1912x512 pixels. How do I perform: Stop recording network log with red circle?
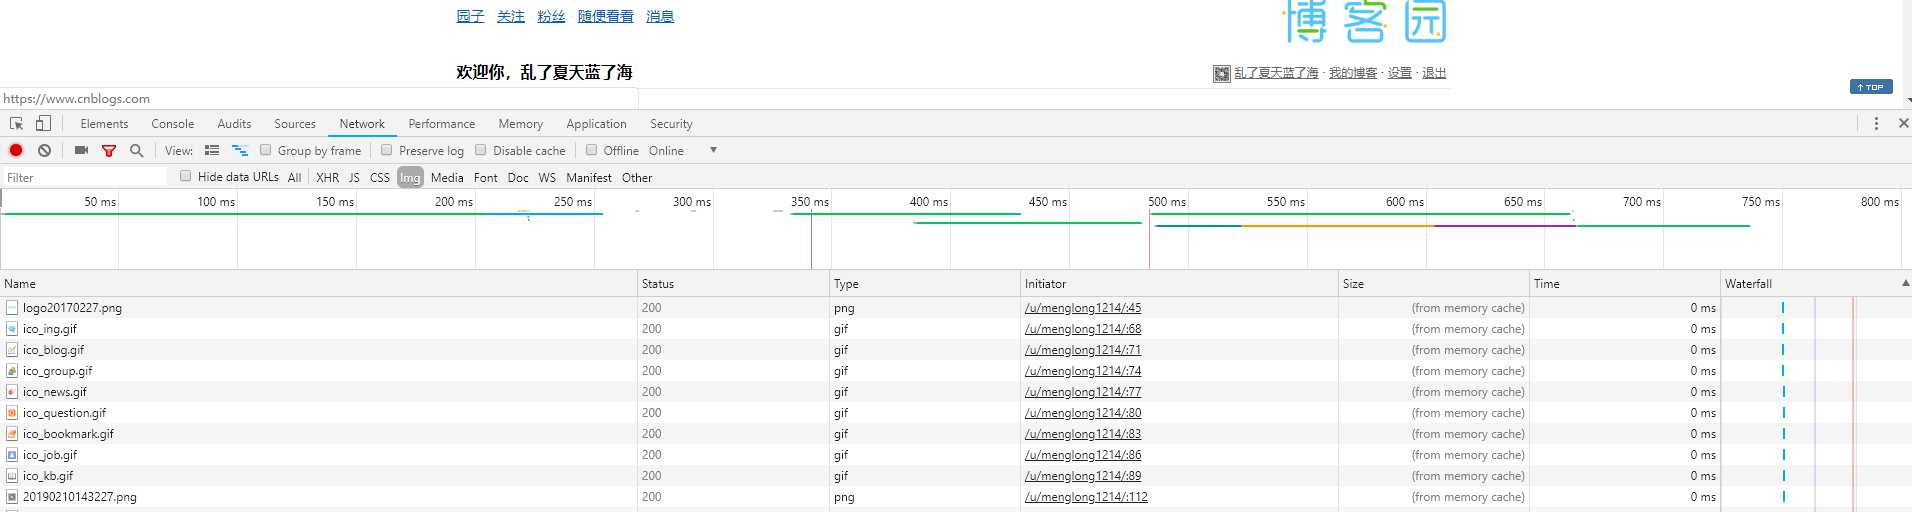[x=16, y=151]
